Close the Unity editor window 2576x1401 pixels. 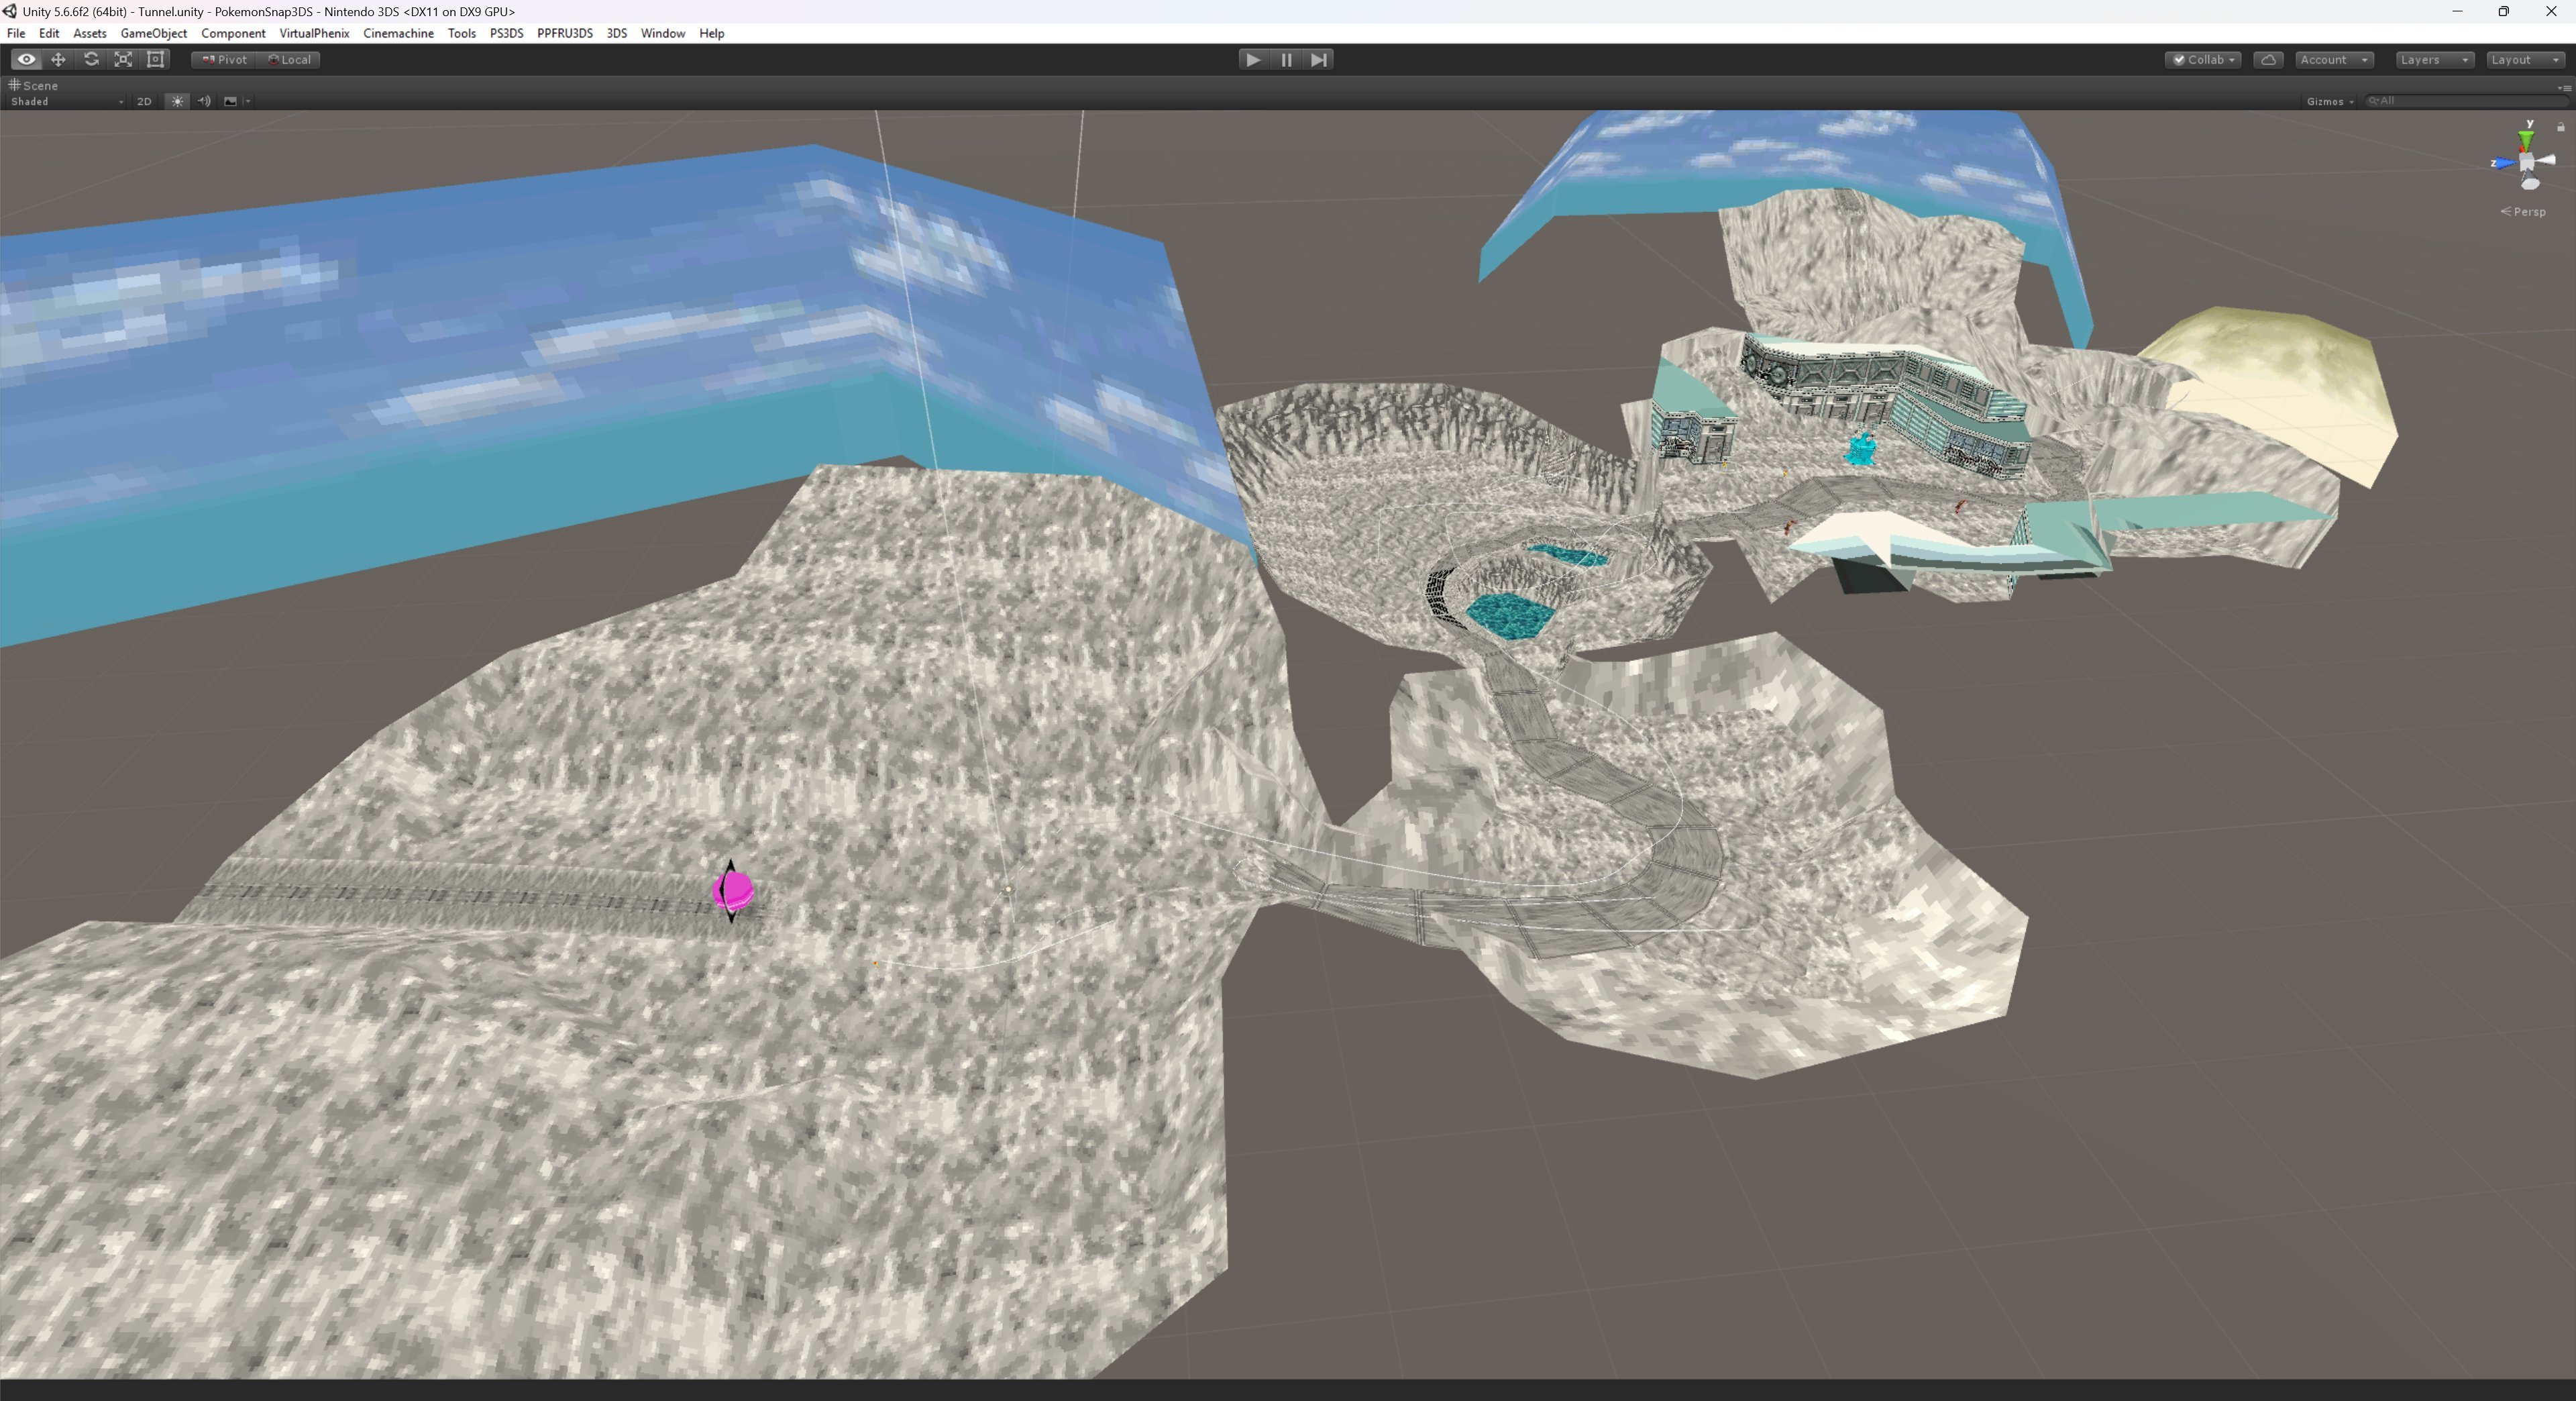coord(2551,11)
